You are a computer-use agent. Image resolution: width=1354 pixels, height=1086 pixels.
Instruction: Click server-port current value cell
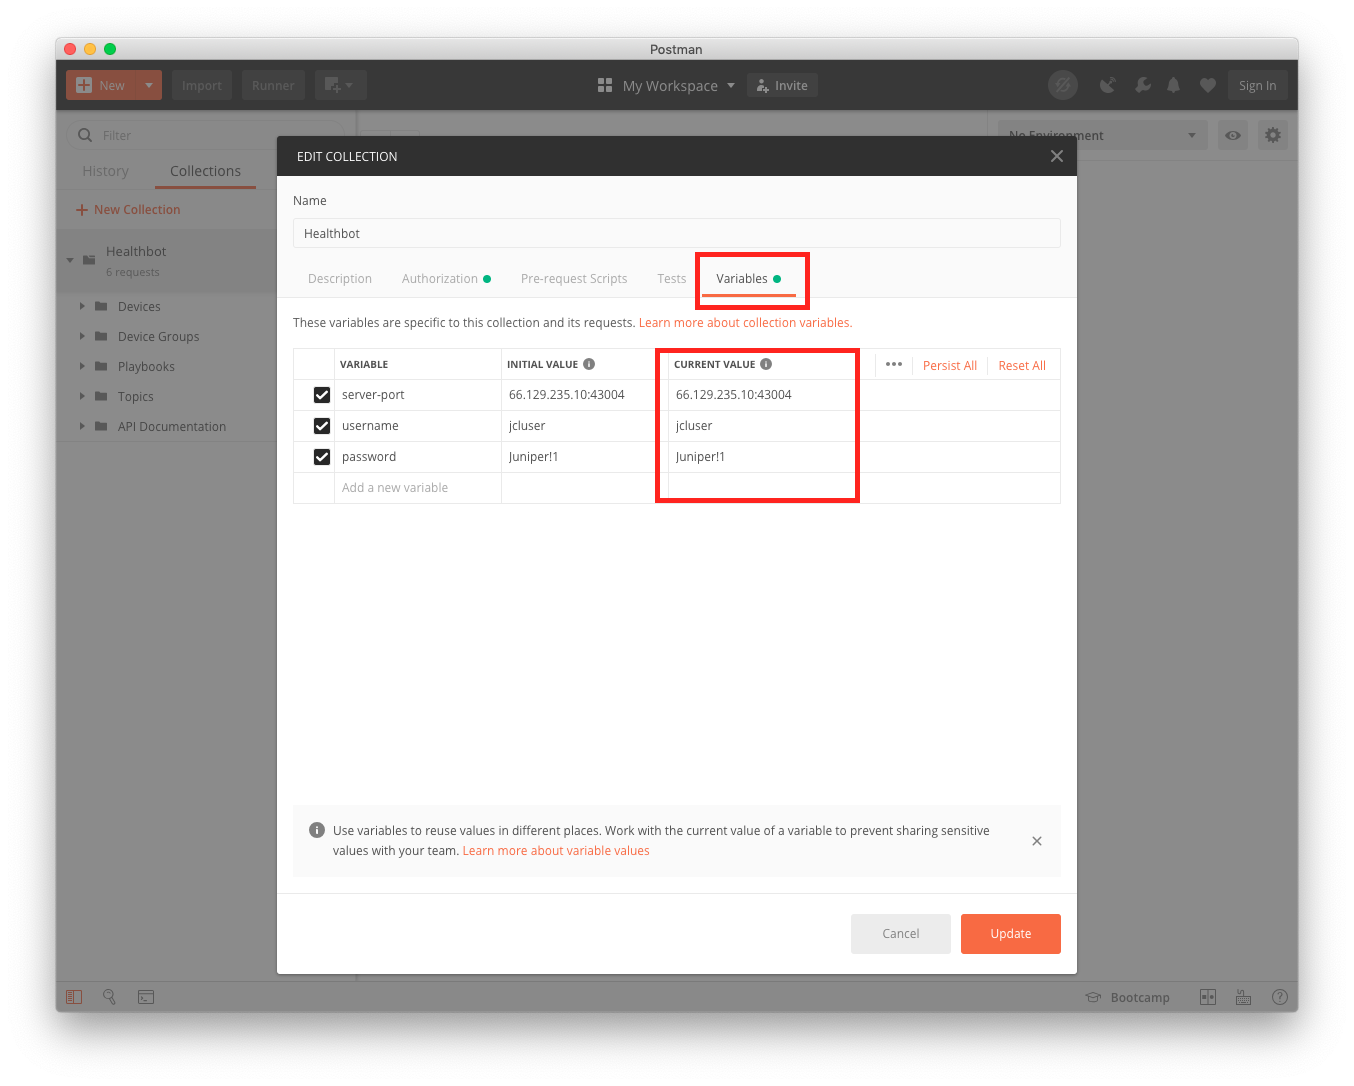[765, 395]
